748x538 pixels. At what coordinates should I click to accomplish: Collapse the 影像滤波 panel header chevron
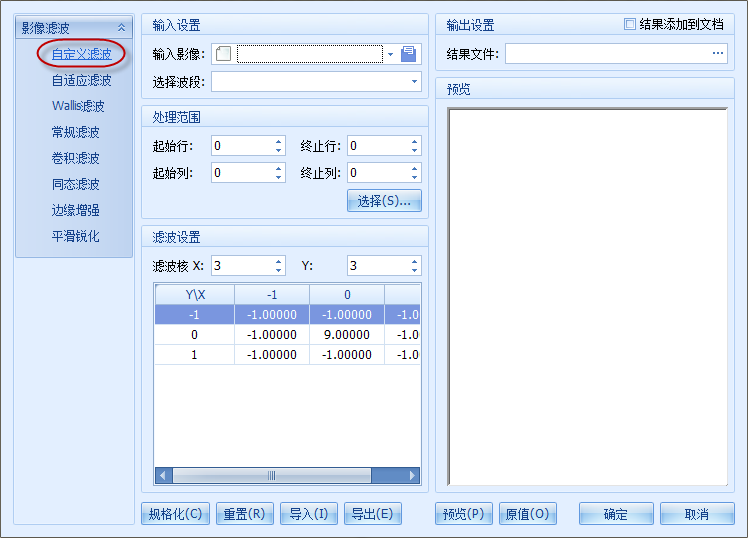(x=122, y=28)
